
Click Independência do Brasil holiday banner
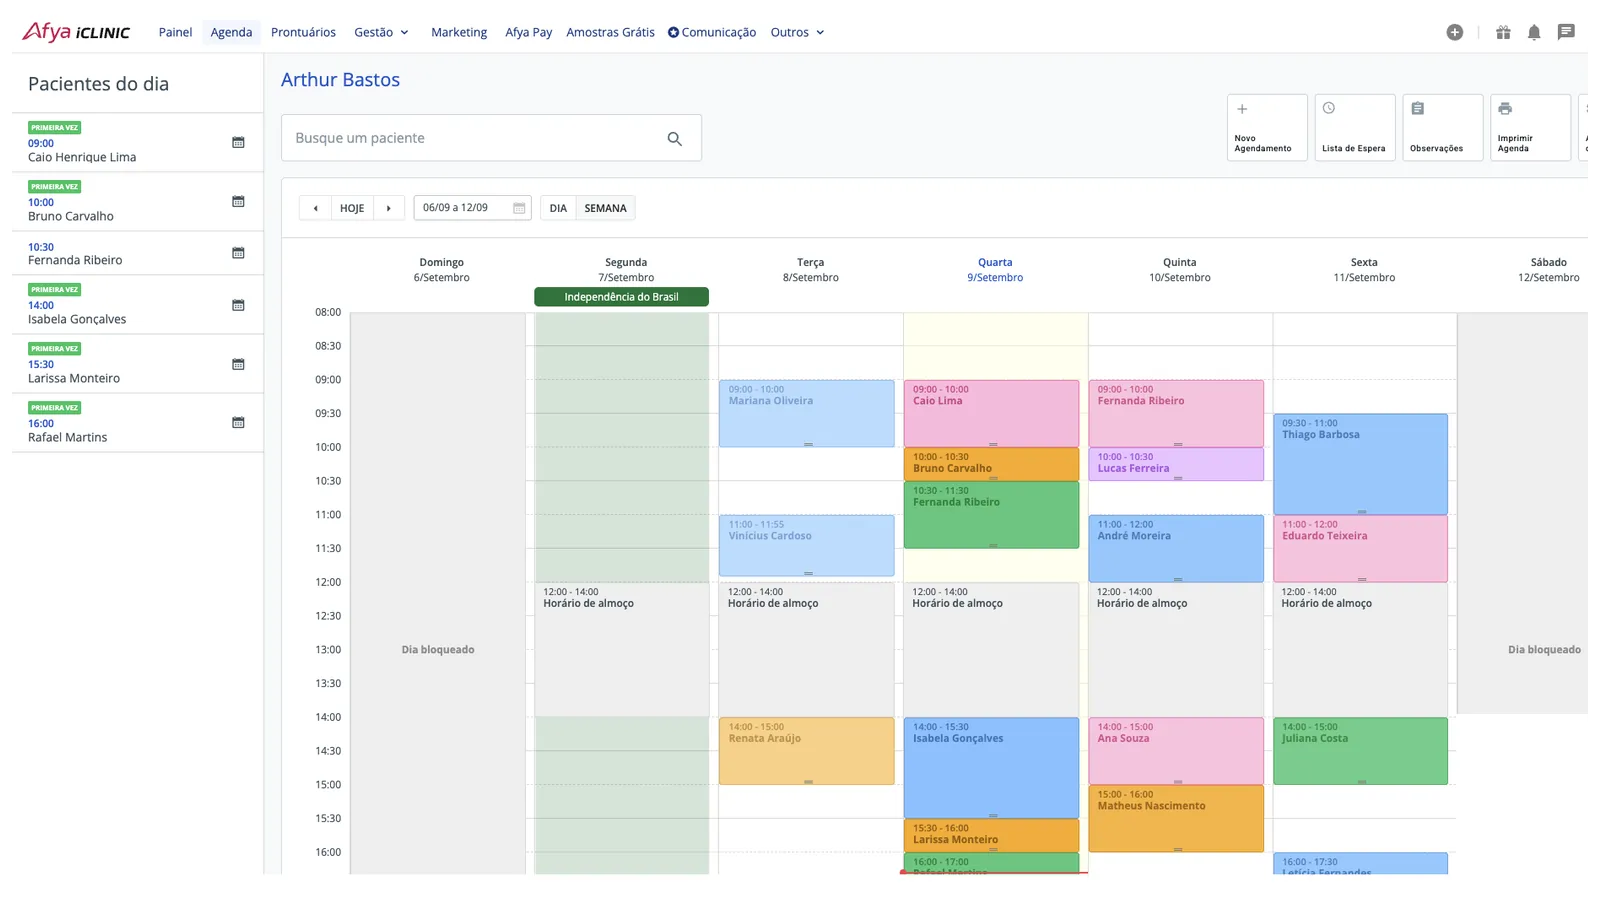tap(621, 297)
